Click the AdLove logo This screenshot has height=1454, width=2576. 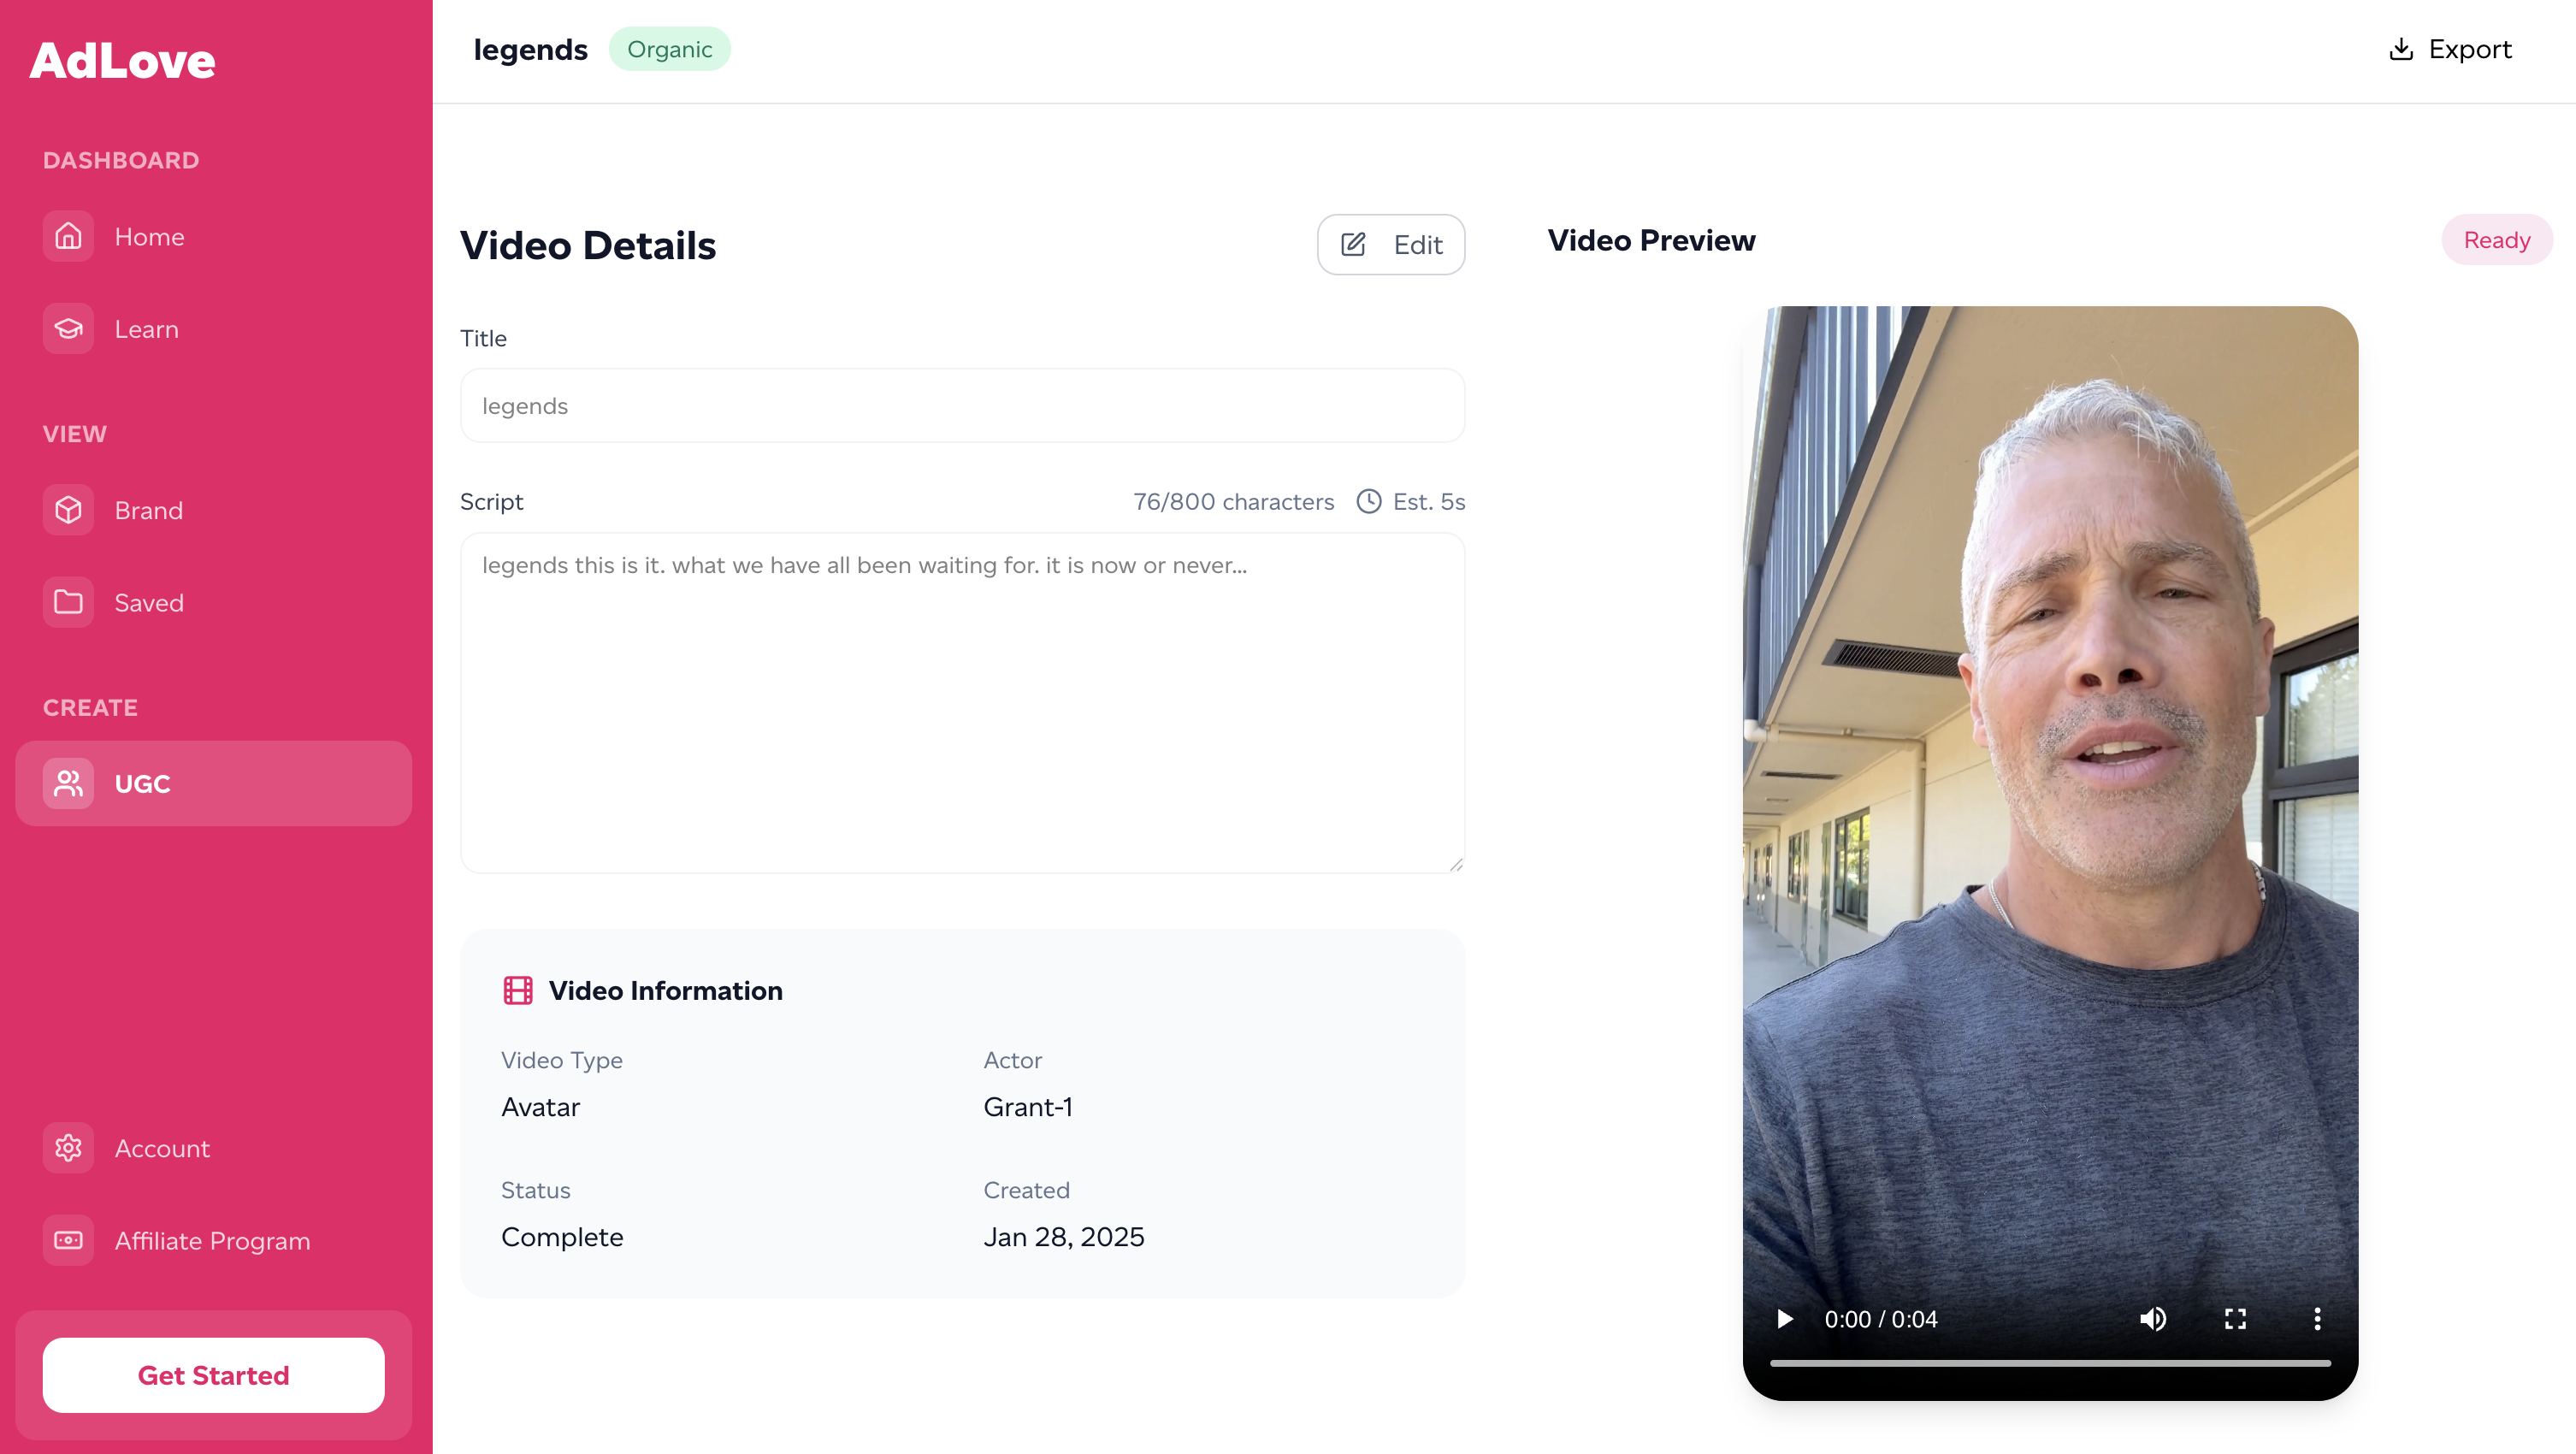pos(122,61)
